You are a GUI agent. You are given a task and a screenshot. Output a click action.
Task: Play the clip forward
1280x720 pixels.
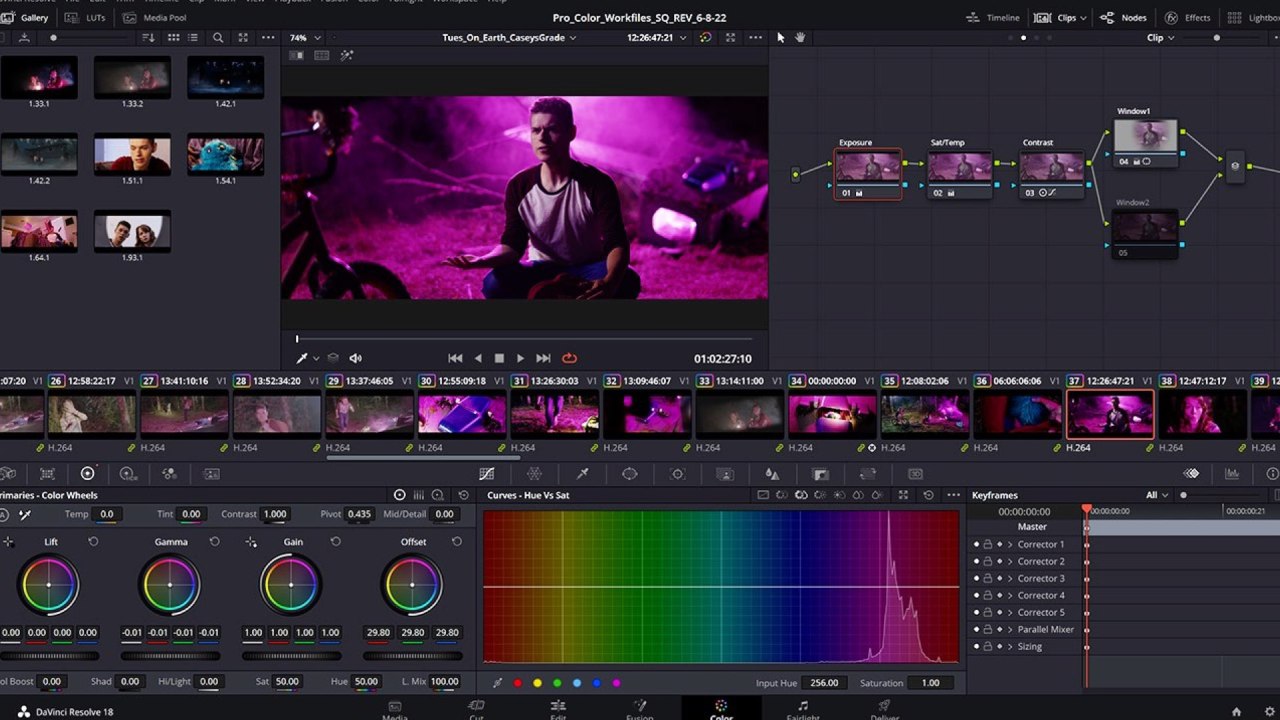pyautogui.click(x=520, y=358)
